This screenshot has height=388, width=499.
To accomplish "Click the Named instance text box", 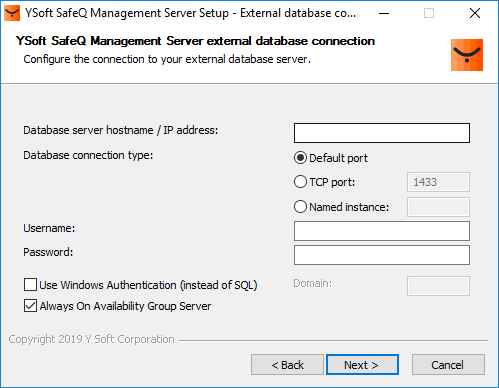I will point(438,207).
